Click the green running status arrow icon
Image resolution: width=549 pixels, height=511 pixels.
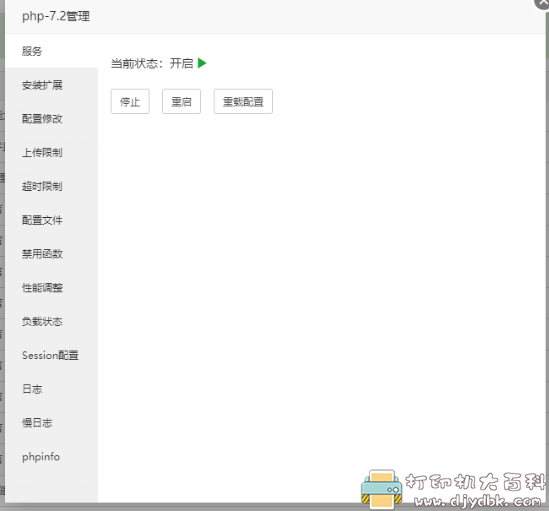[202, 63]
